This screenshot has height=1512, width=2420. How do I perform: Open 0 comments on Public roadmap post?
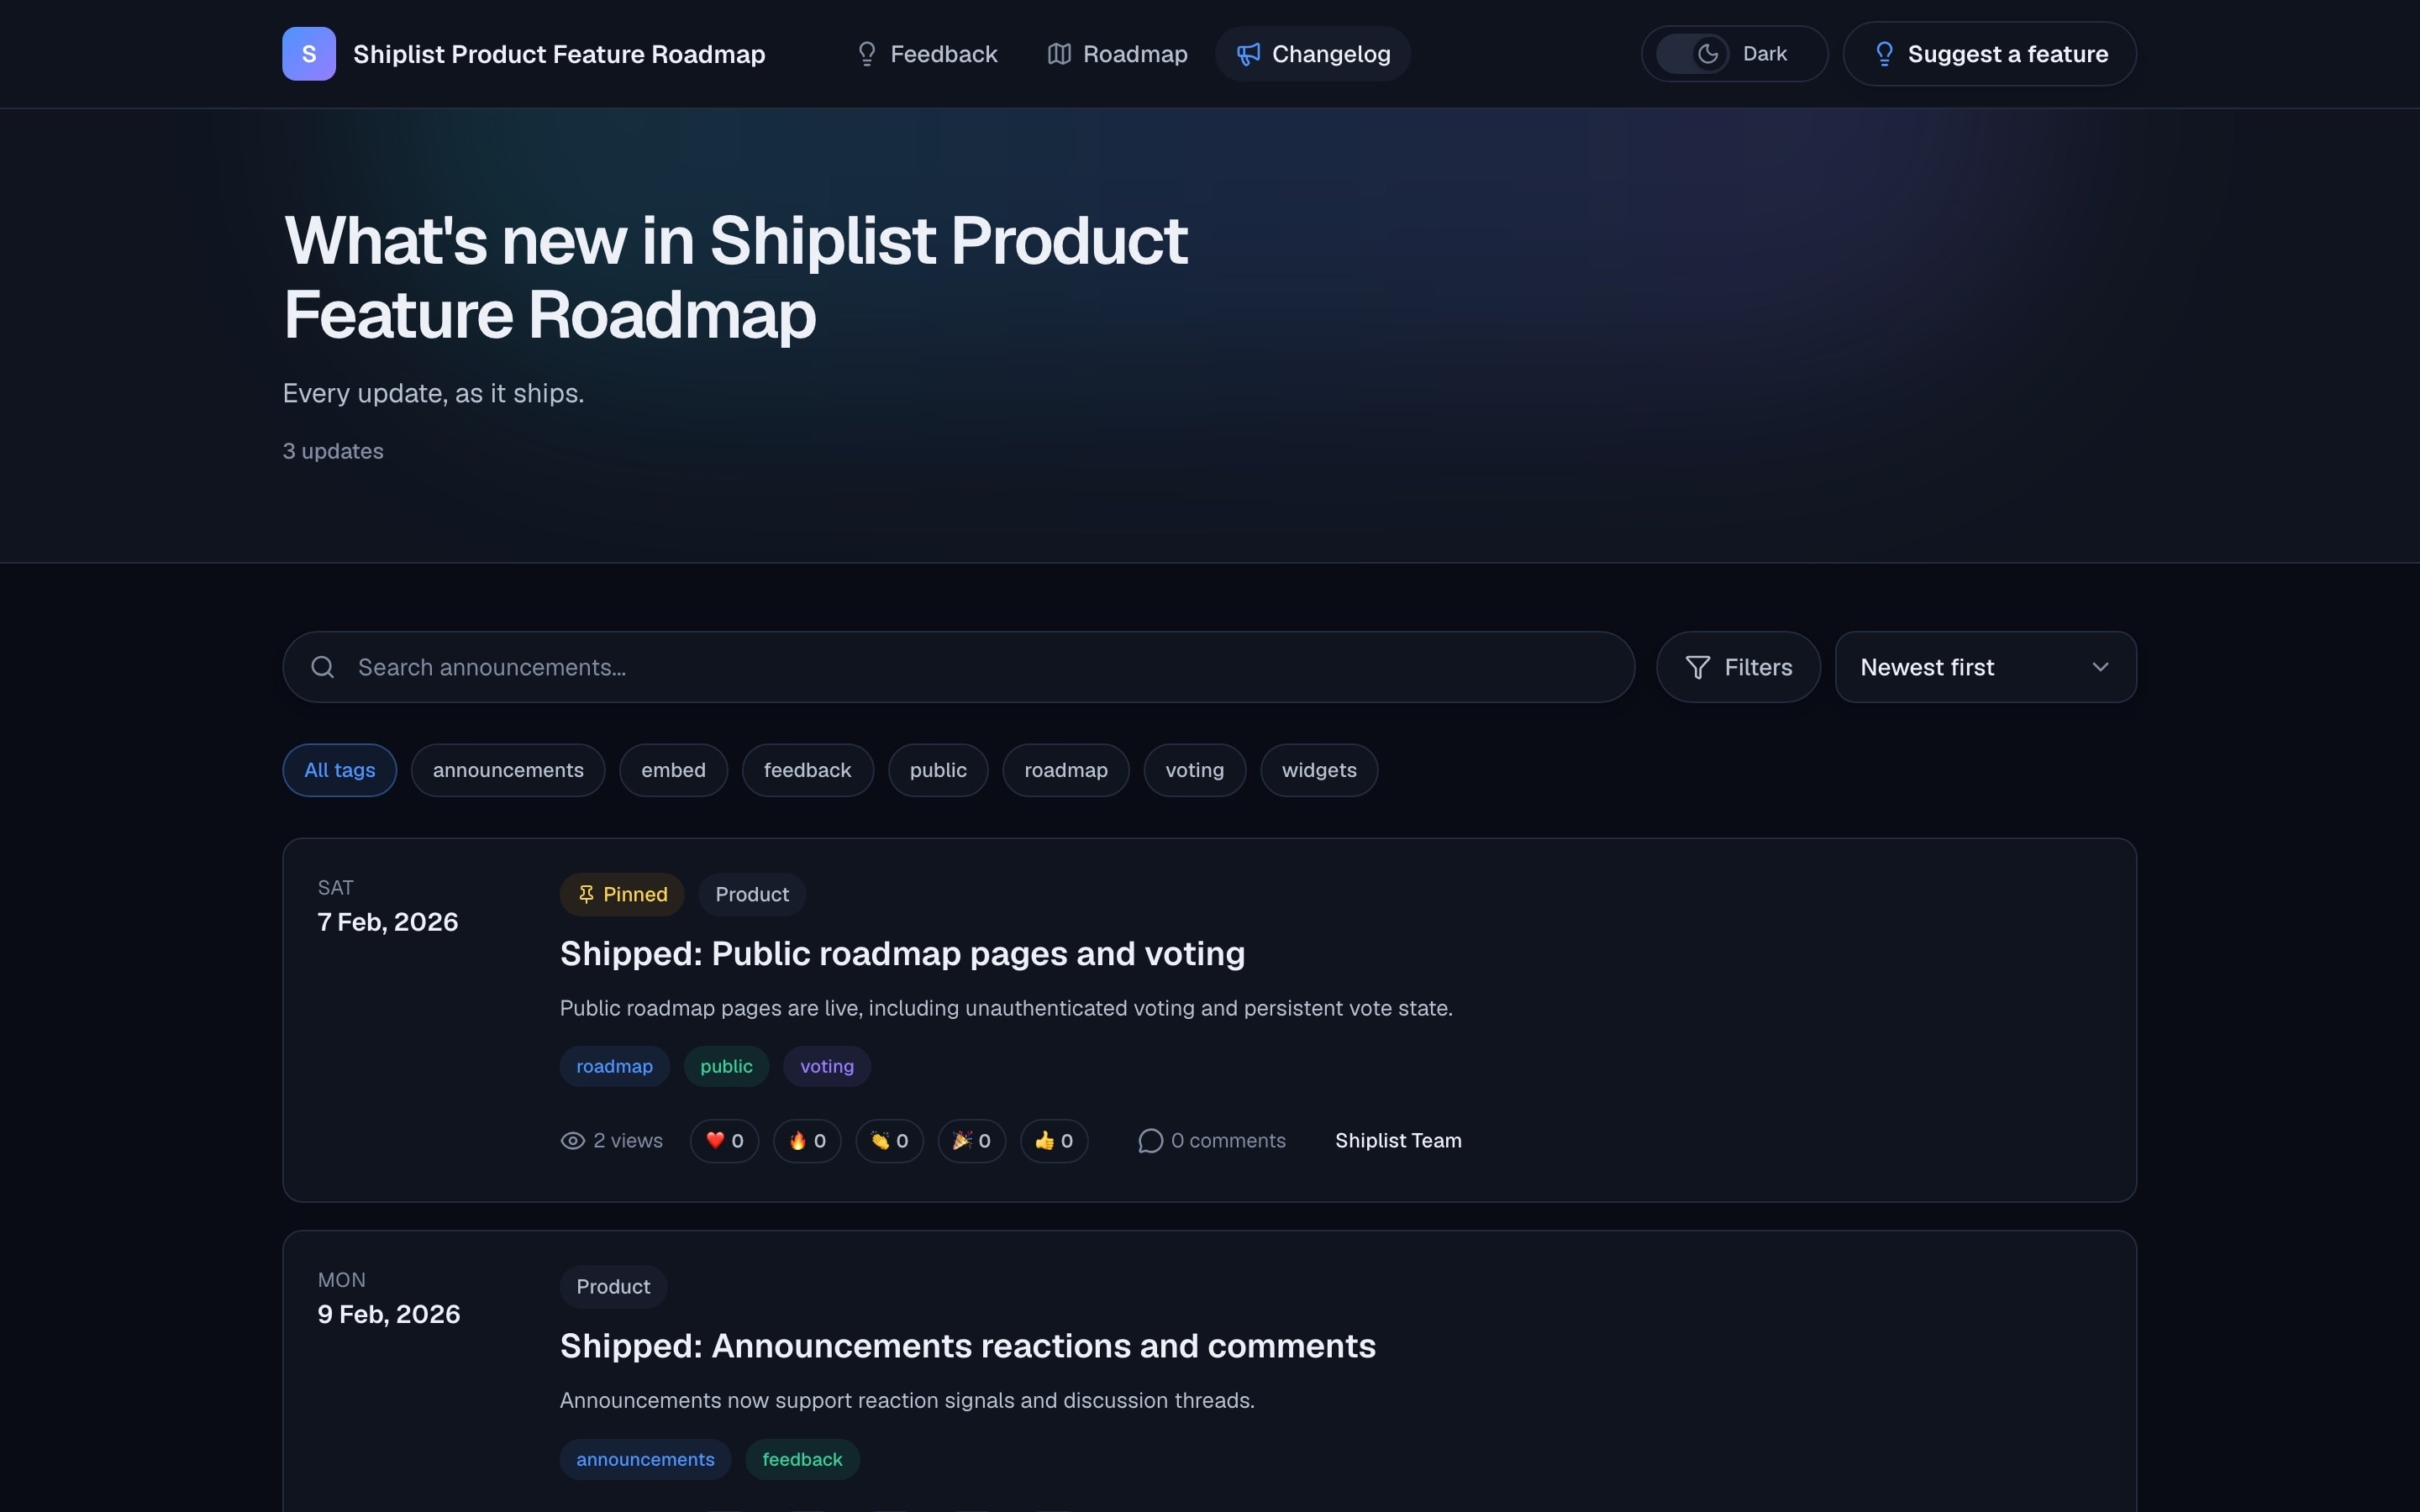coord(1212,1141)
